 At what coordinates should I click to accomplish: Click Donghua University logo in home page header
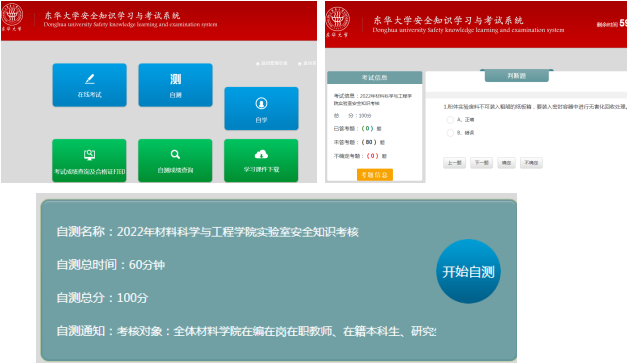click(12, 16)
